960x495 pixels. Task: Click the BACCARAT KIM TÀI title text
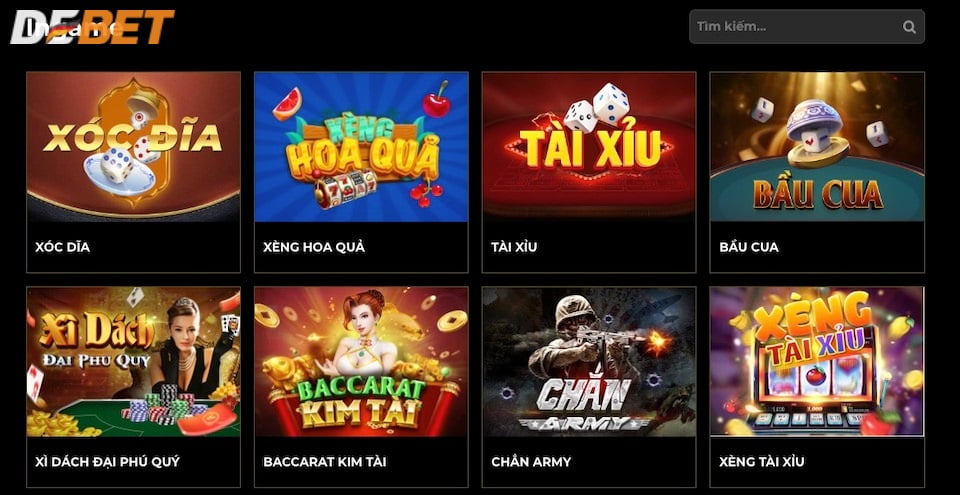[x=324, y=461]
